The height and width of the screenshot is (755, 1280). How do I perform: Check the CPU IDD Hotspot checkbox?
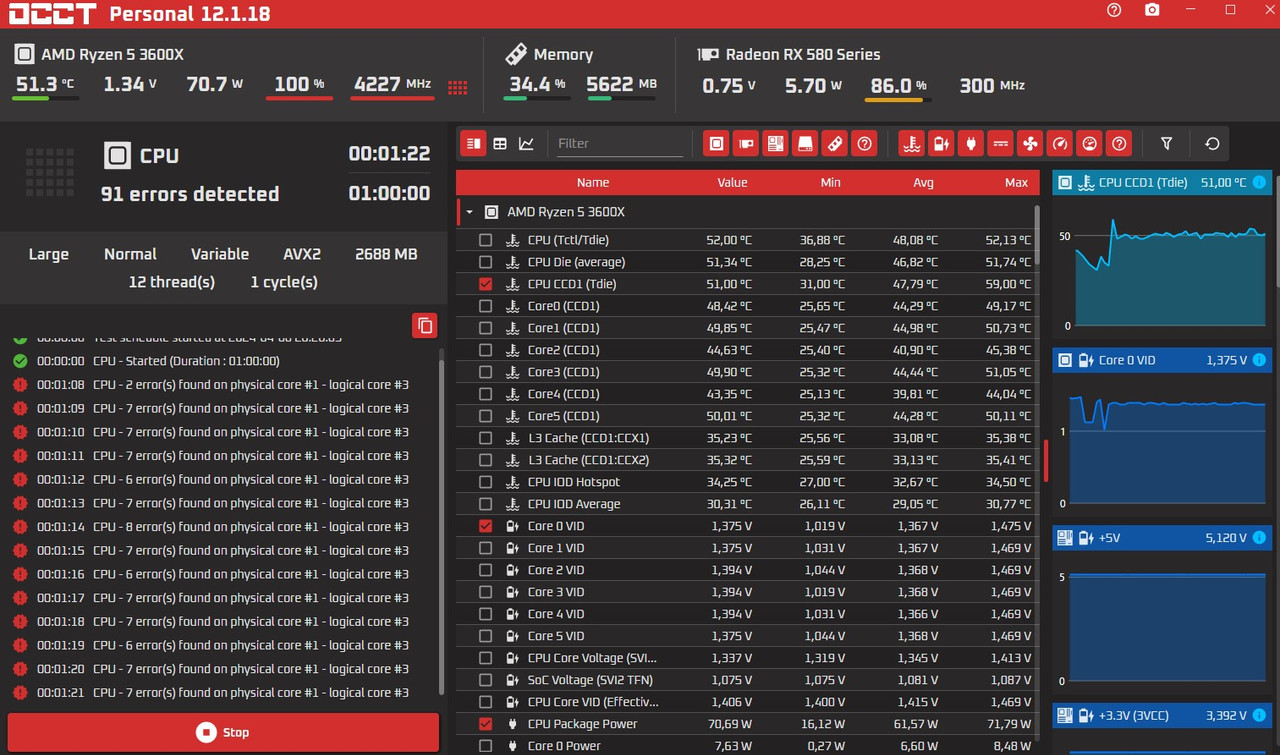click(486, 482)
